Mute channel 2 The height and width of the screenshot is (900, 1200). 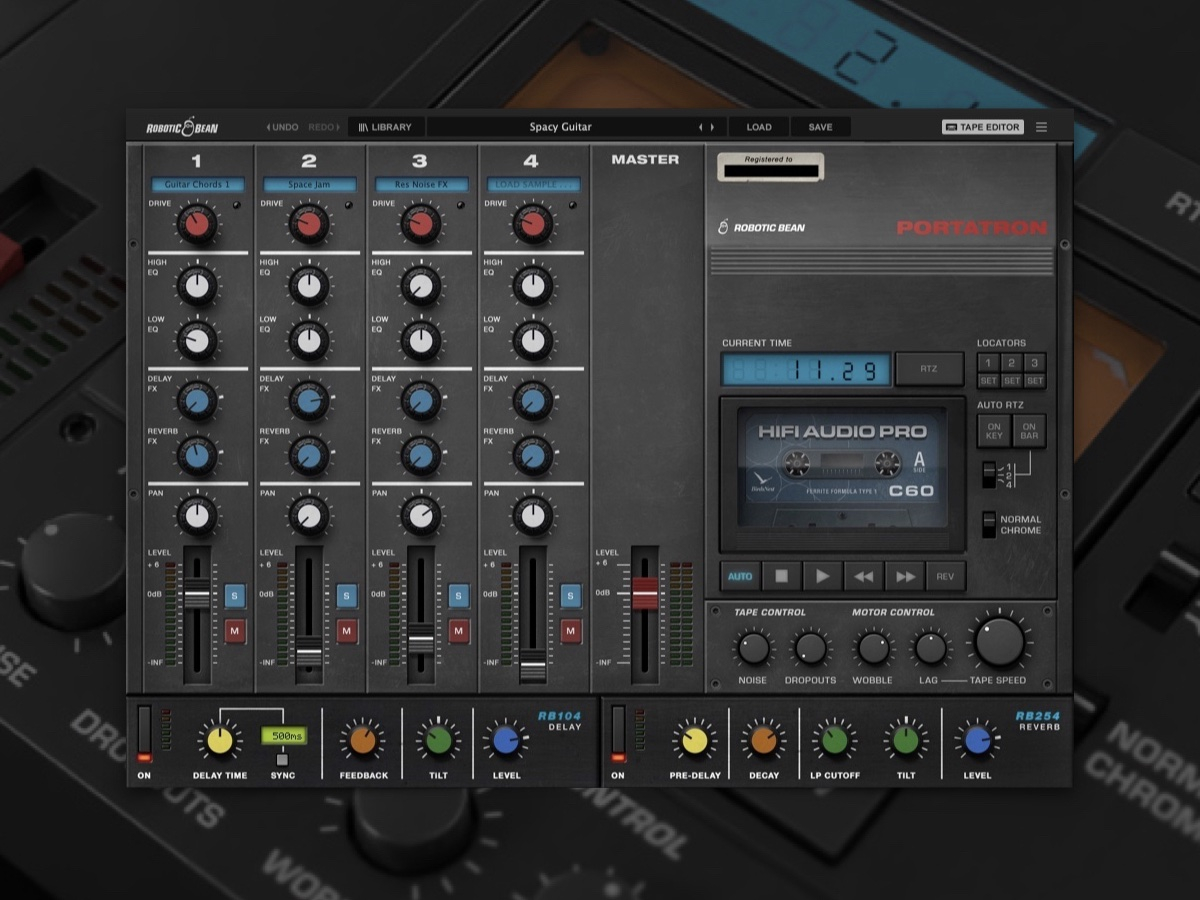(x=347, y=631)
